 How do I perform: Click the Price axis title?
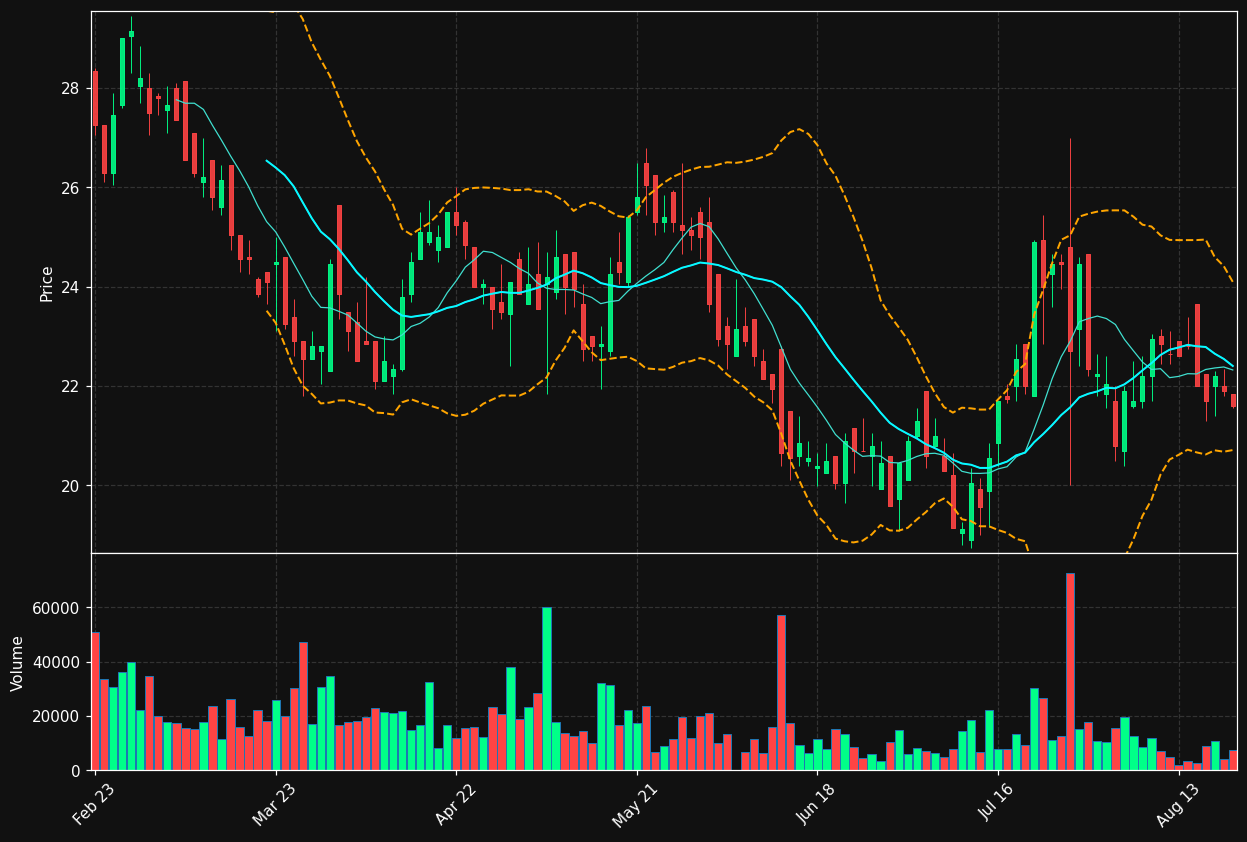click(47, 283)
